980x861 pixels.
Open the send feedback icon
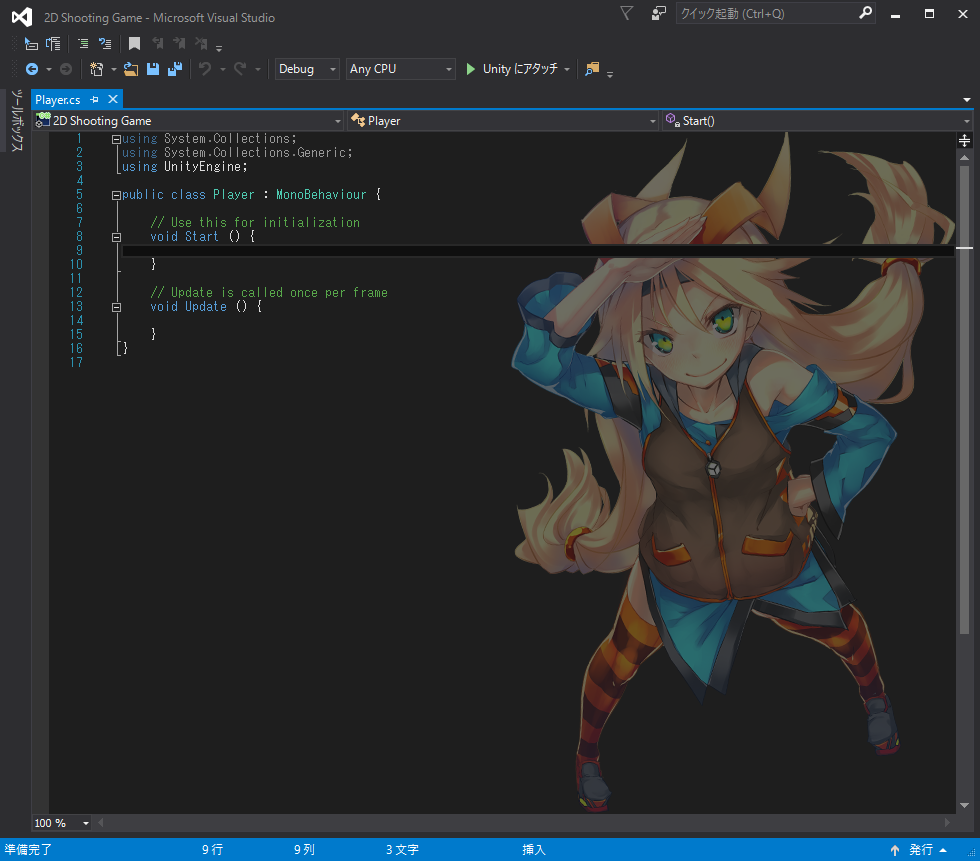click(x=659, y=13)
